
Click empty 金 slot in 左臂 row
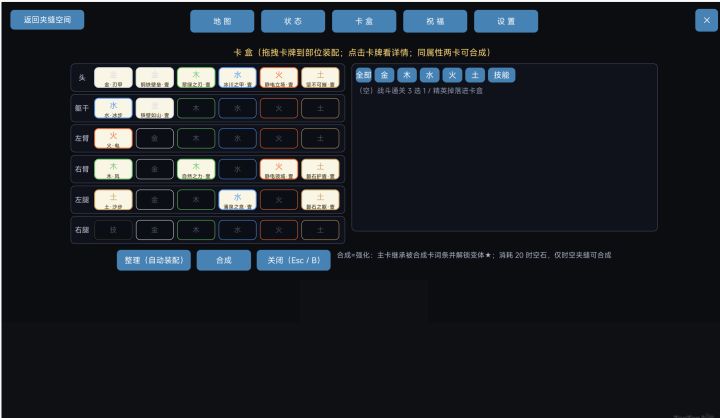pos(155,138)
